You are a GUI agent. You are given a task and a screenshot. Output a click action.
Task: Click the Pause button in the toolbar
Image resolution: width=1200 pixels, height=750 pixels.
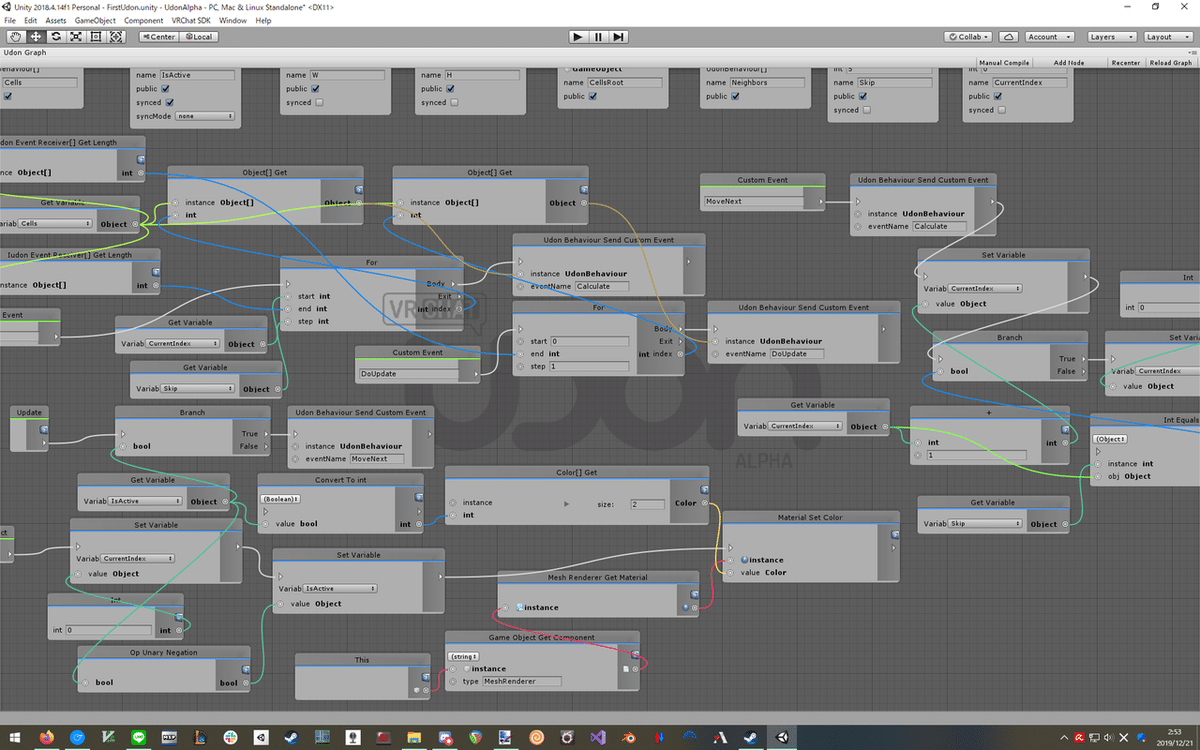598,37
